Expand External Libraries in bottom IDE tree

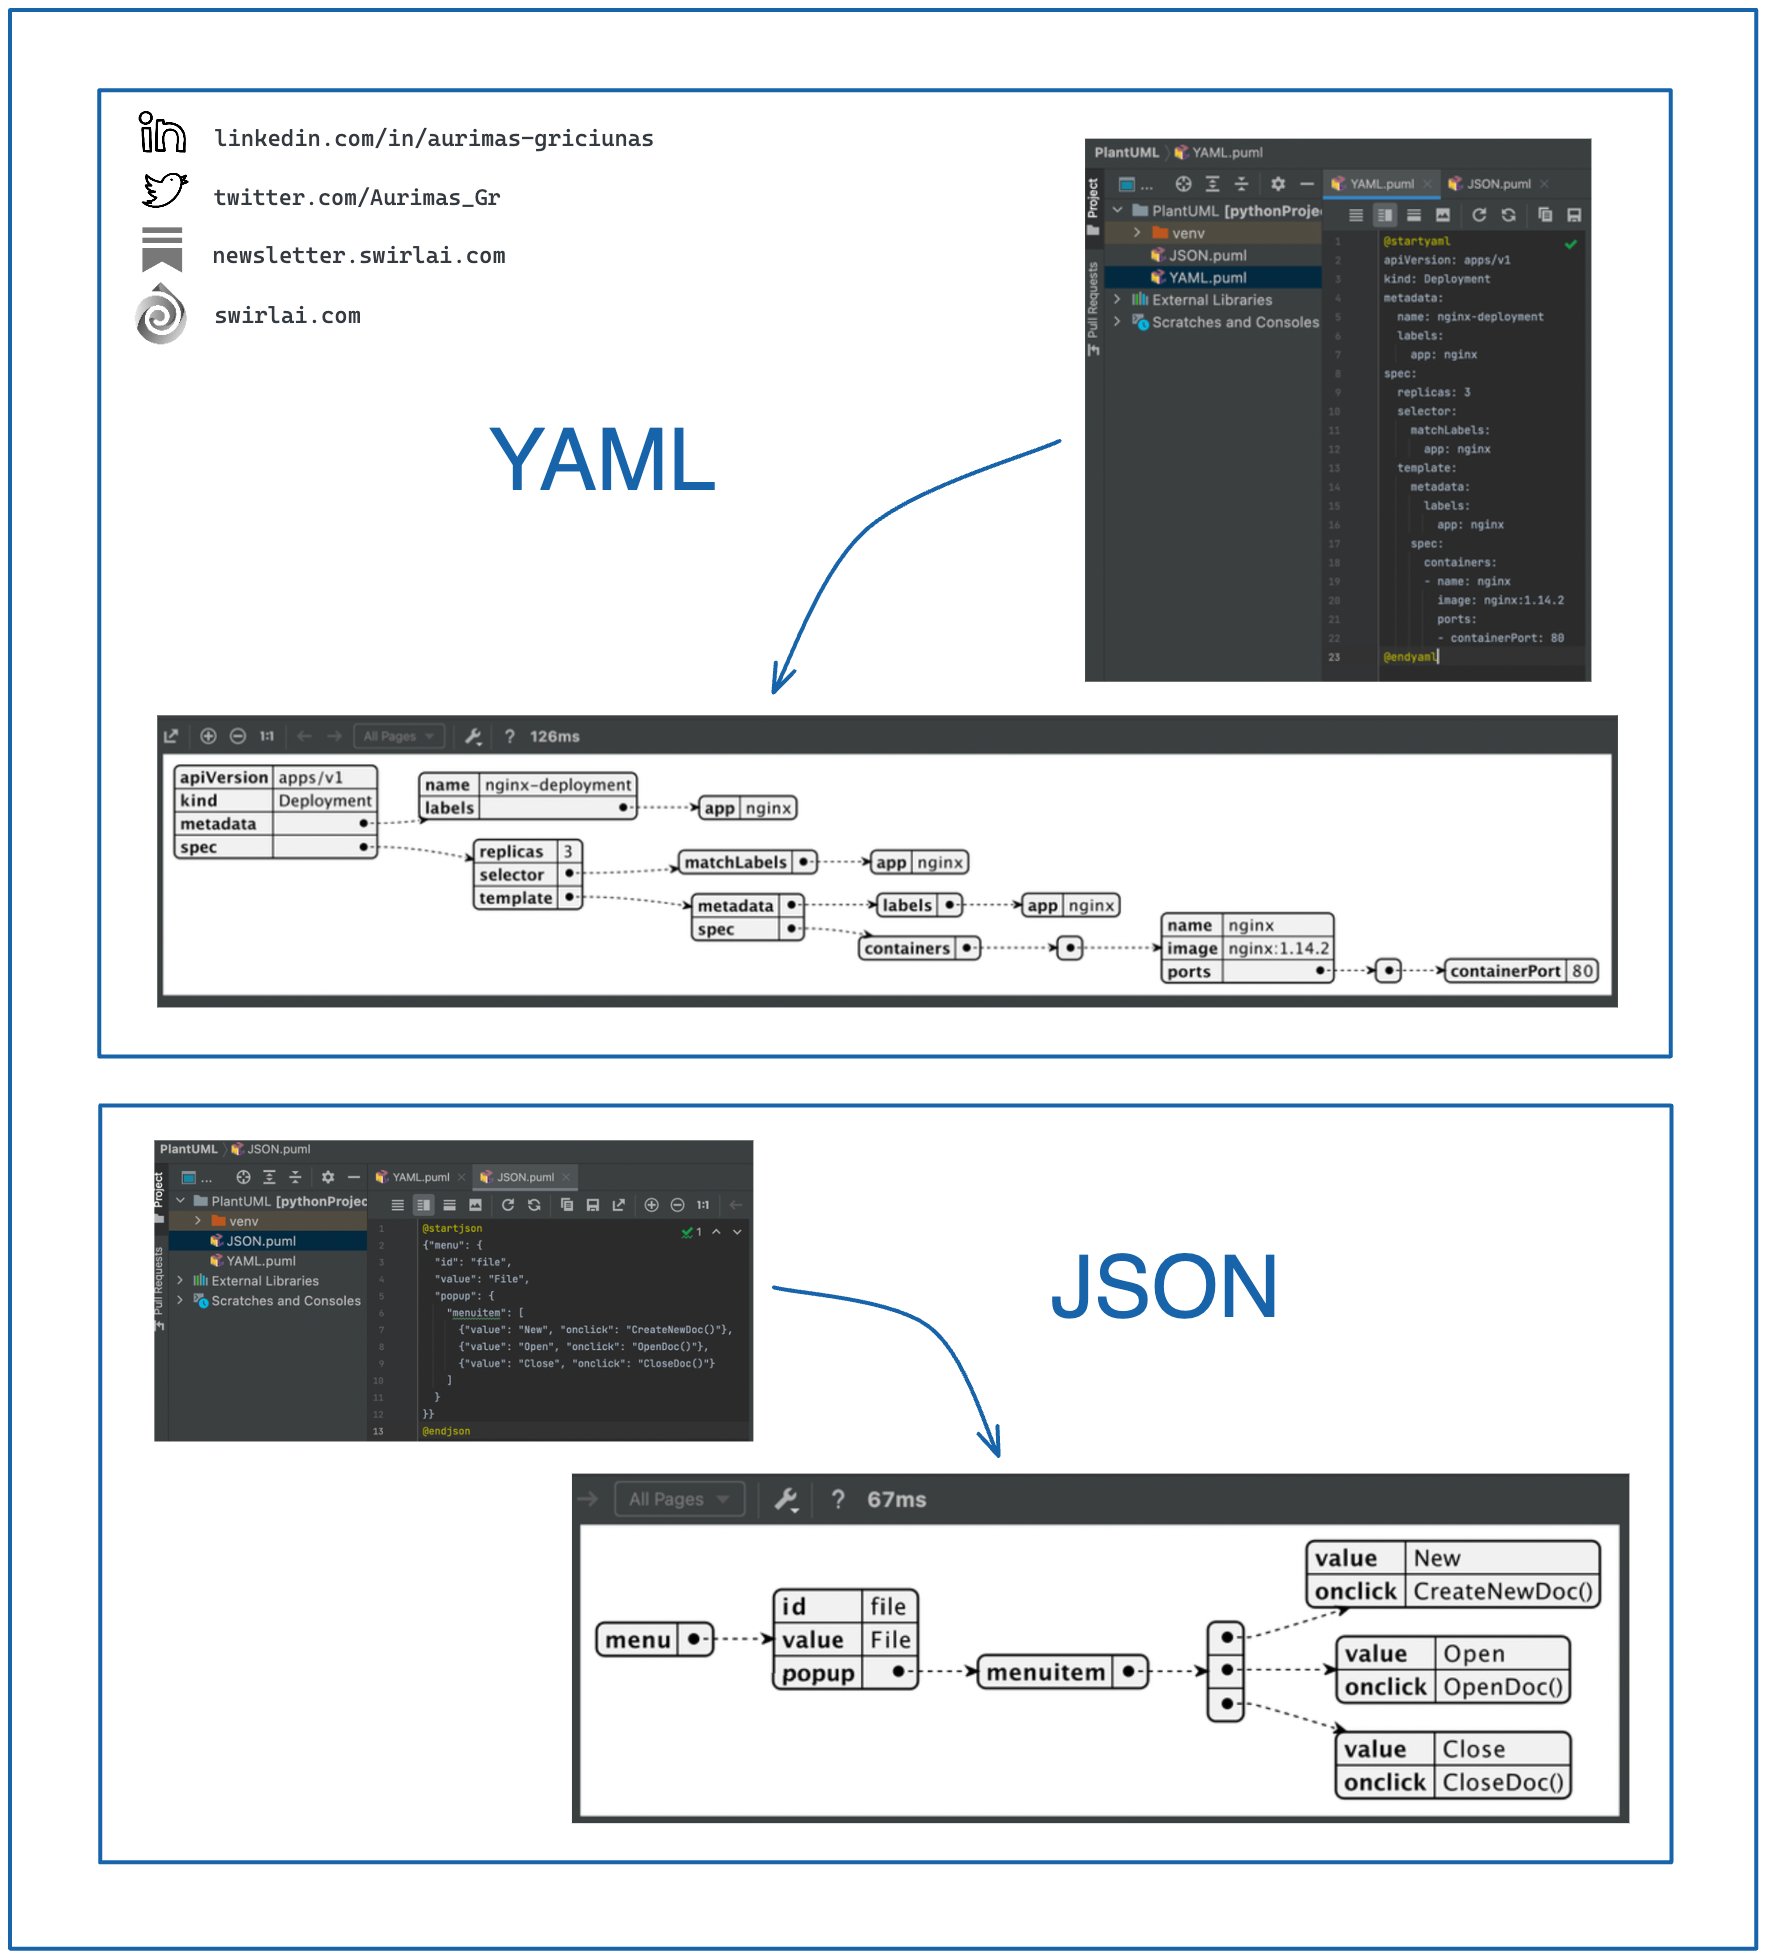[x=180, y=1280]
